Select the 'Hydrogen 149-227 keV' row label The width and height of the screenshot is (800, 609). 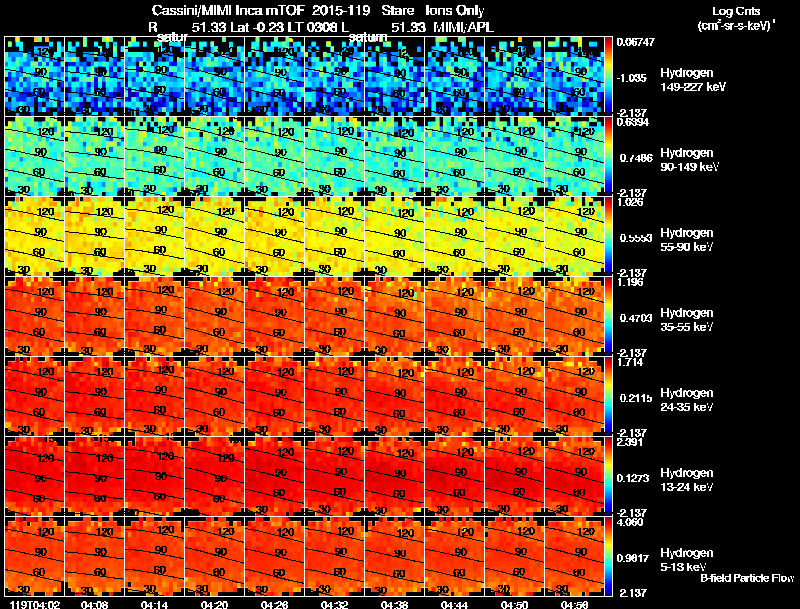pyautogui.click(x=692, y=80)
